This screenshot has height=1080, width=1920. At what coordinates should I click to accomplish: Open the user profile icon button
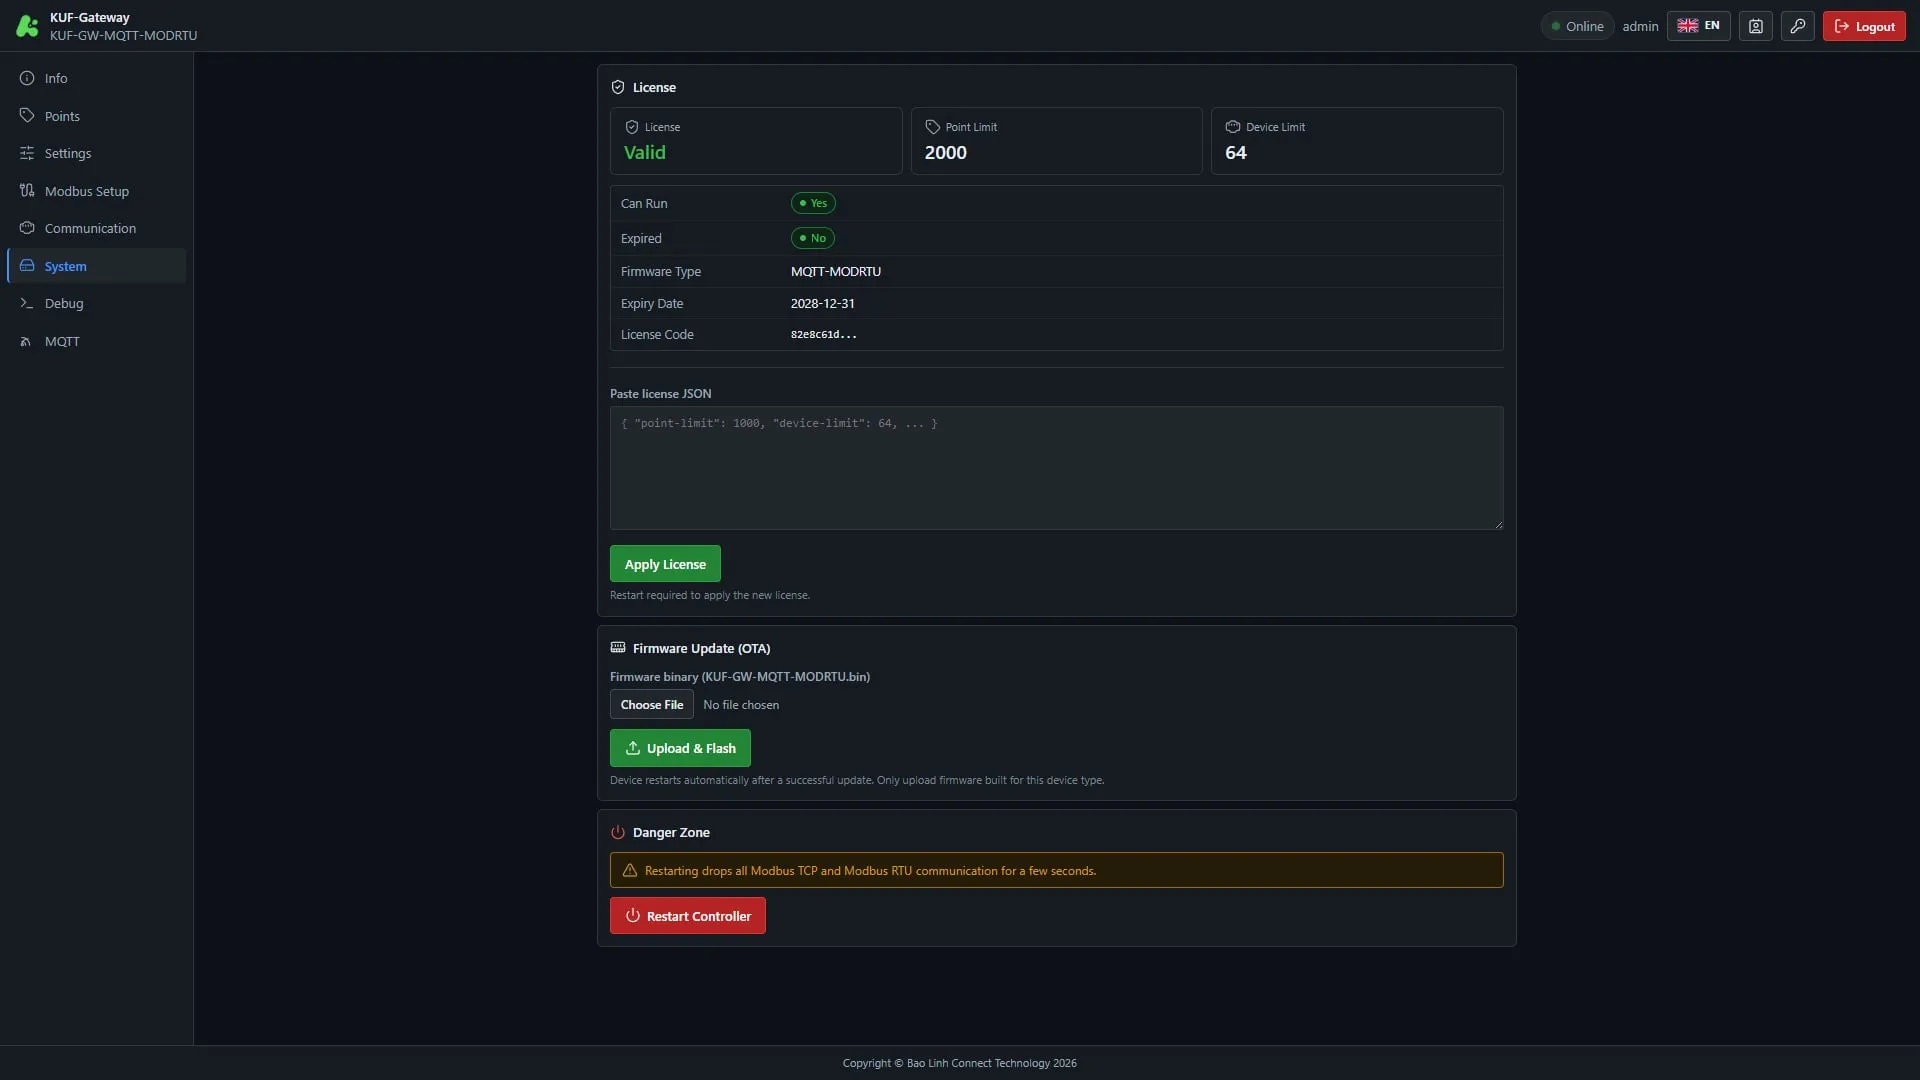pyautogui.click(x=1756, y=26)
